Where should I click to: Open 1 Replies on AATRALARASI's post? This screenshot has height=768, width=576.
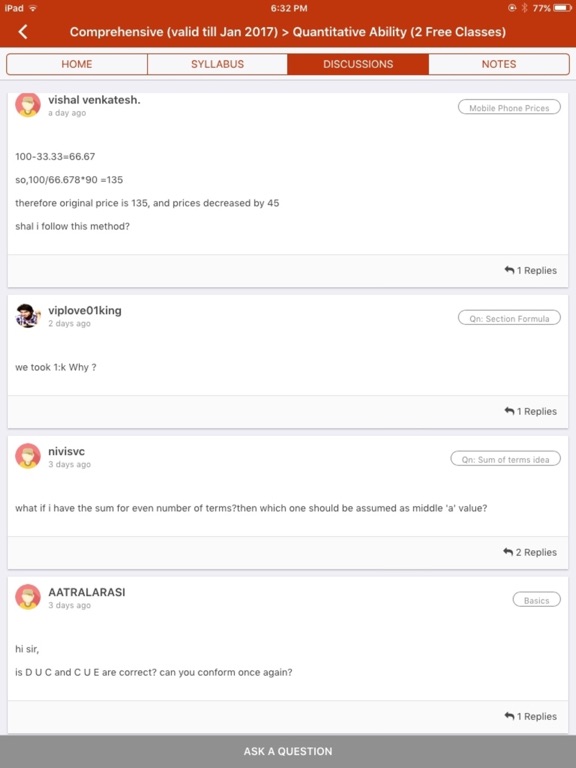pos(530,716)
